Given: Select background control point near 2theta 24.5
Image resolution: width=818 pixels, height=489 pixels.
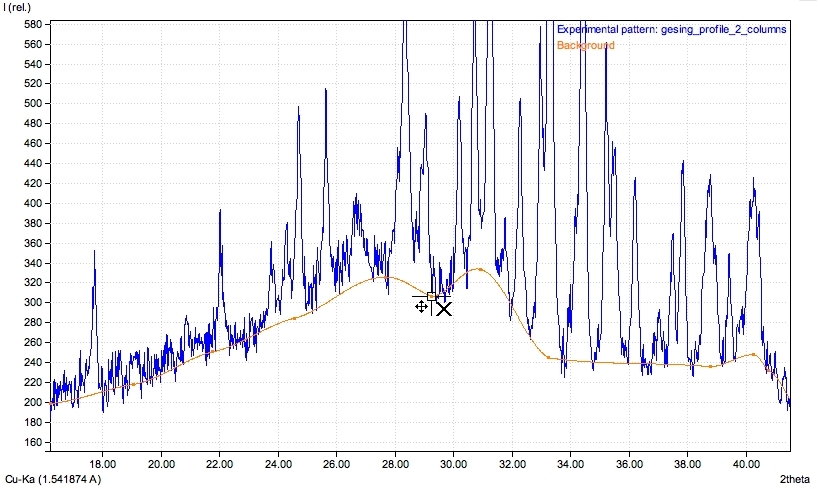Looking at the screenshot, I should 294,318.
